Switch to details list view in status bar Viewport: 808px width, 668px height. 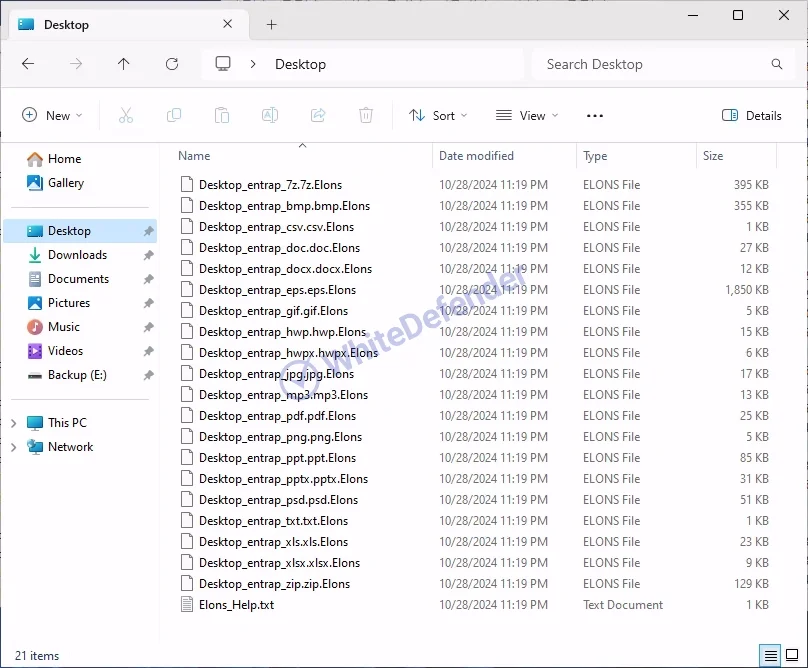click(771, 656)
